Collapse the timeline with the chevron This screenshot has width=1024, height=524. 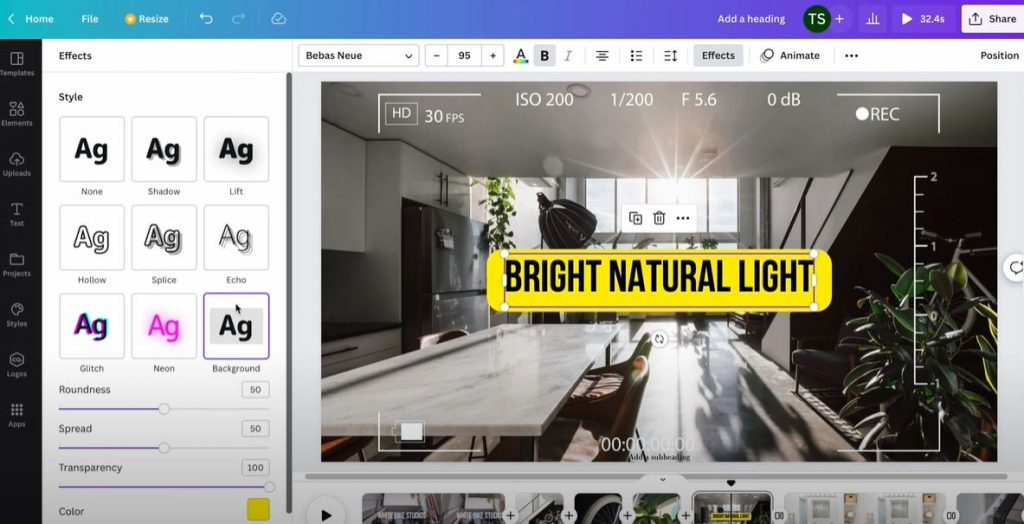tap(662, 480)
